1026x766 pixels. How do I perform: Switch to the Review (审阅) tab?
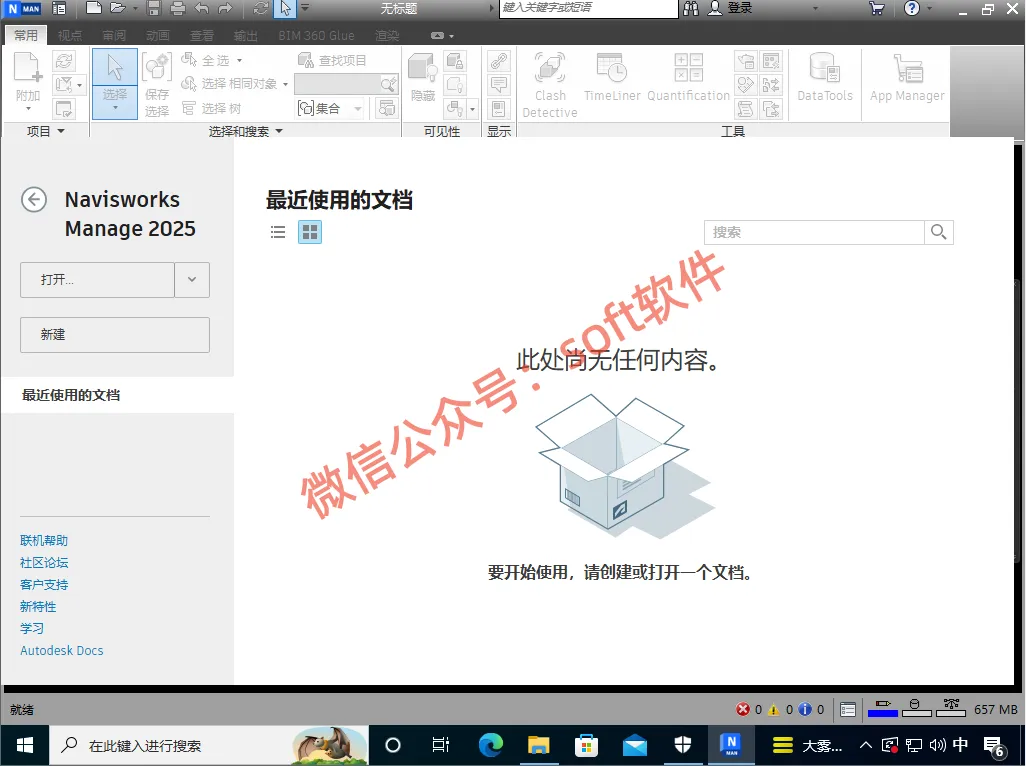[x=115, y=35]
